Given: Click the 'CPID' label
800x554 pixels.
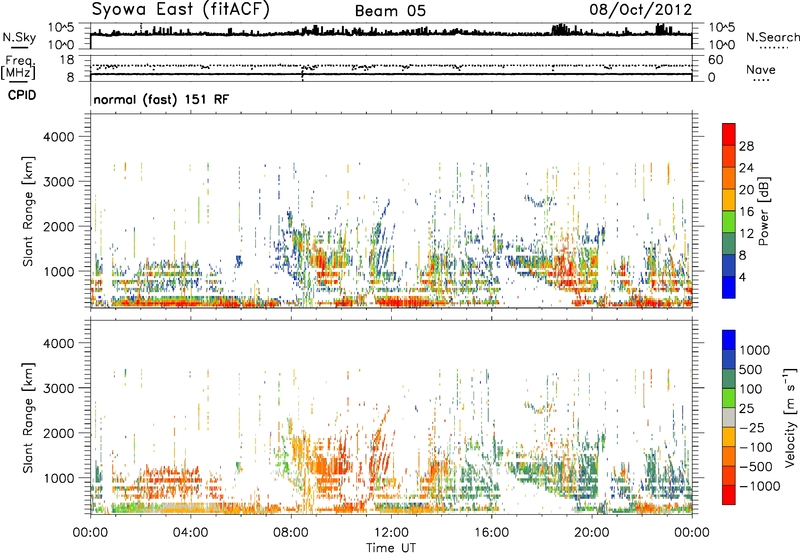Looking at the screenshot, I should 21,95.
